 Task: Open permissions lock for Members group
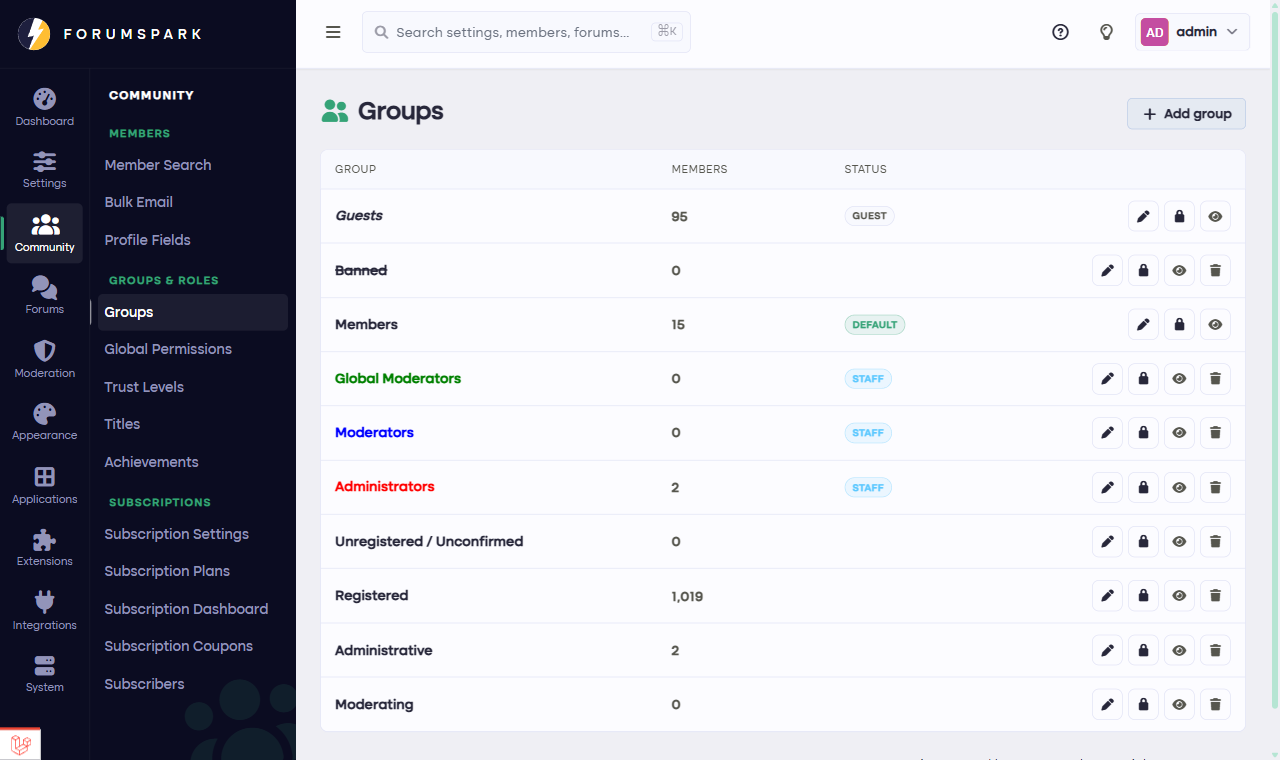coord(1180,324)
